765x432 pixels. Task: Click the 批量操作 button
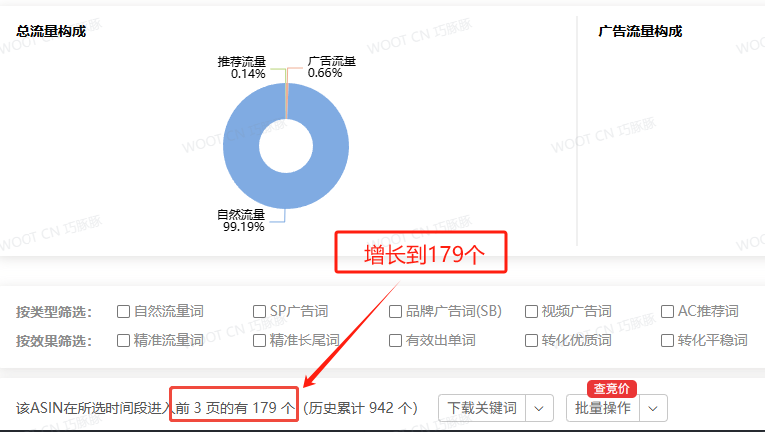603,408
